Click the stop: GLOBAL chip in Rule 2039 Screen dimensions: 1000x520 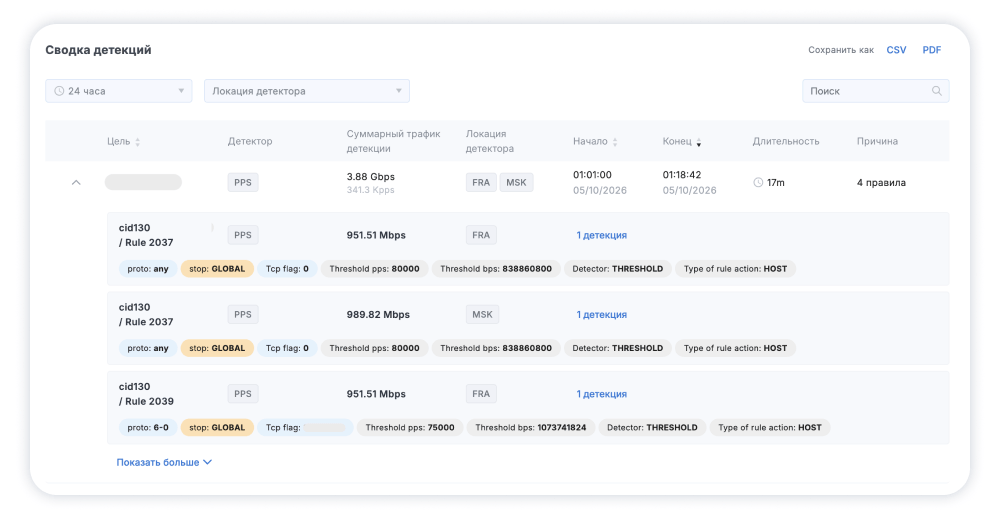pos(217,427)
